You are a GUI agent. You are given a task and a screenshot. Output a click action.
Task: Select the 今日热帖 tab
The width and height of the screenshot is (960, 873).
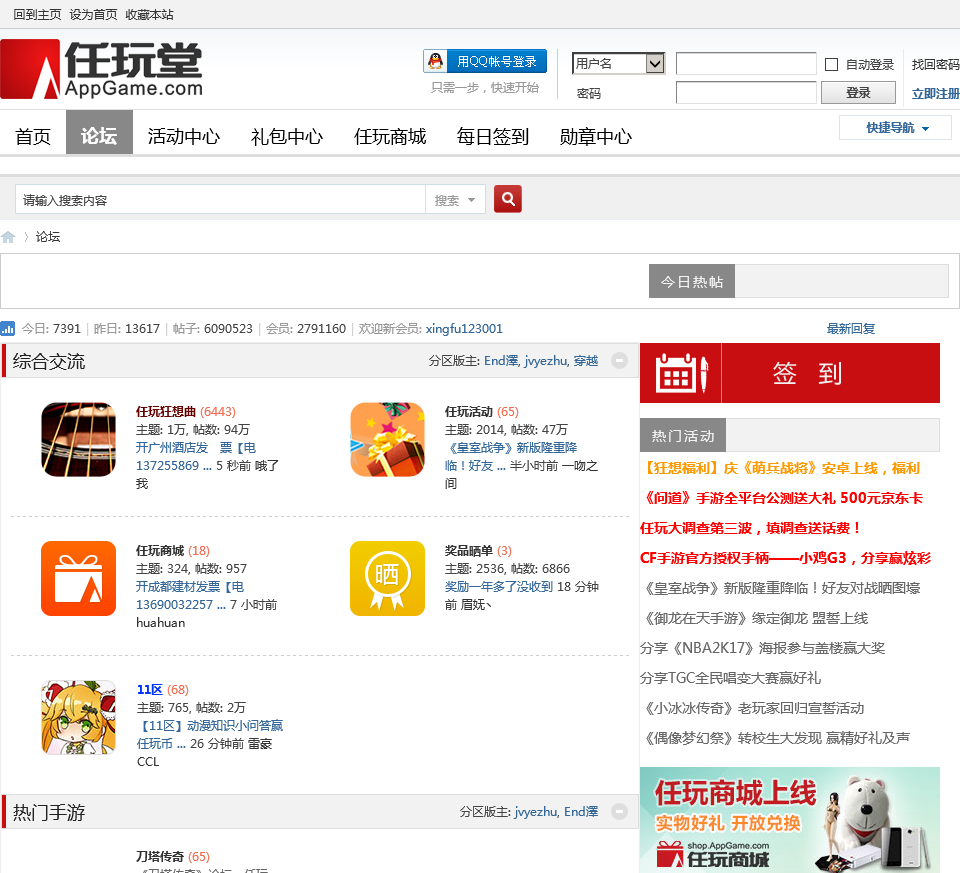tap(692, 282)
